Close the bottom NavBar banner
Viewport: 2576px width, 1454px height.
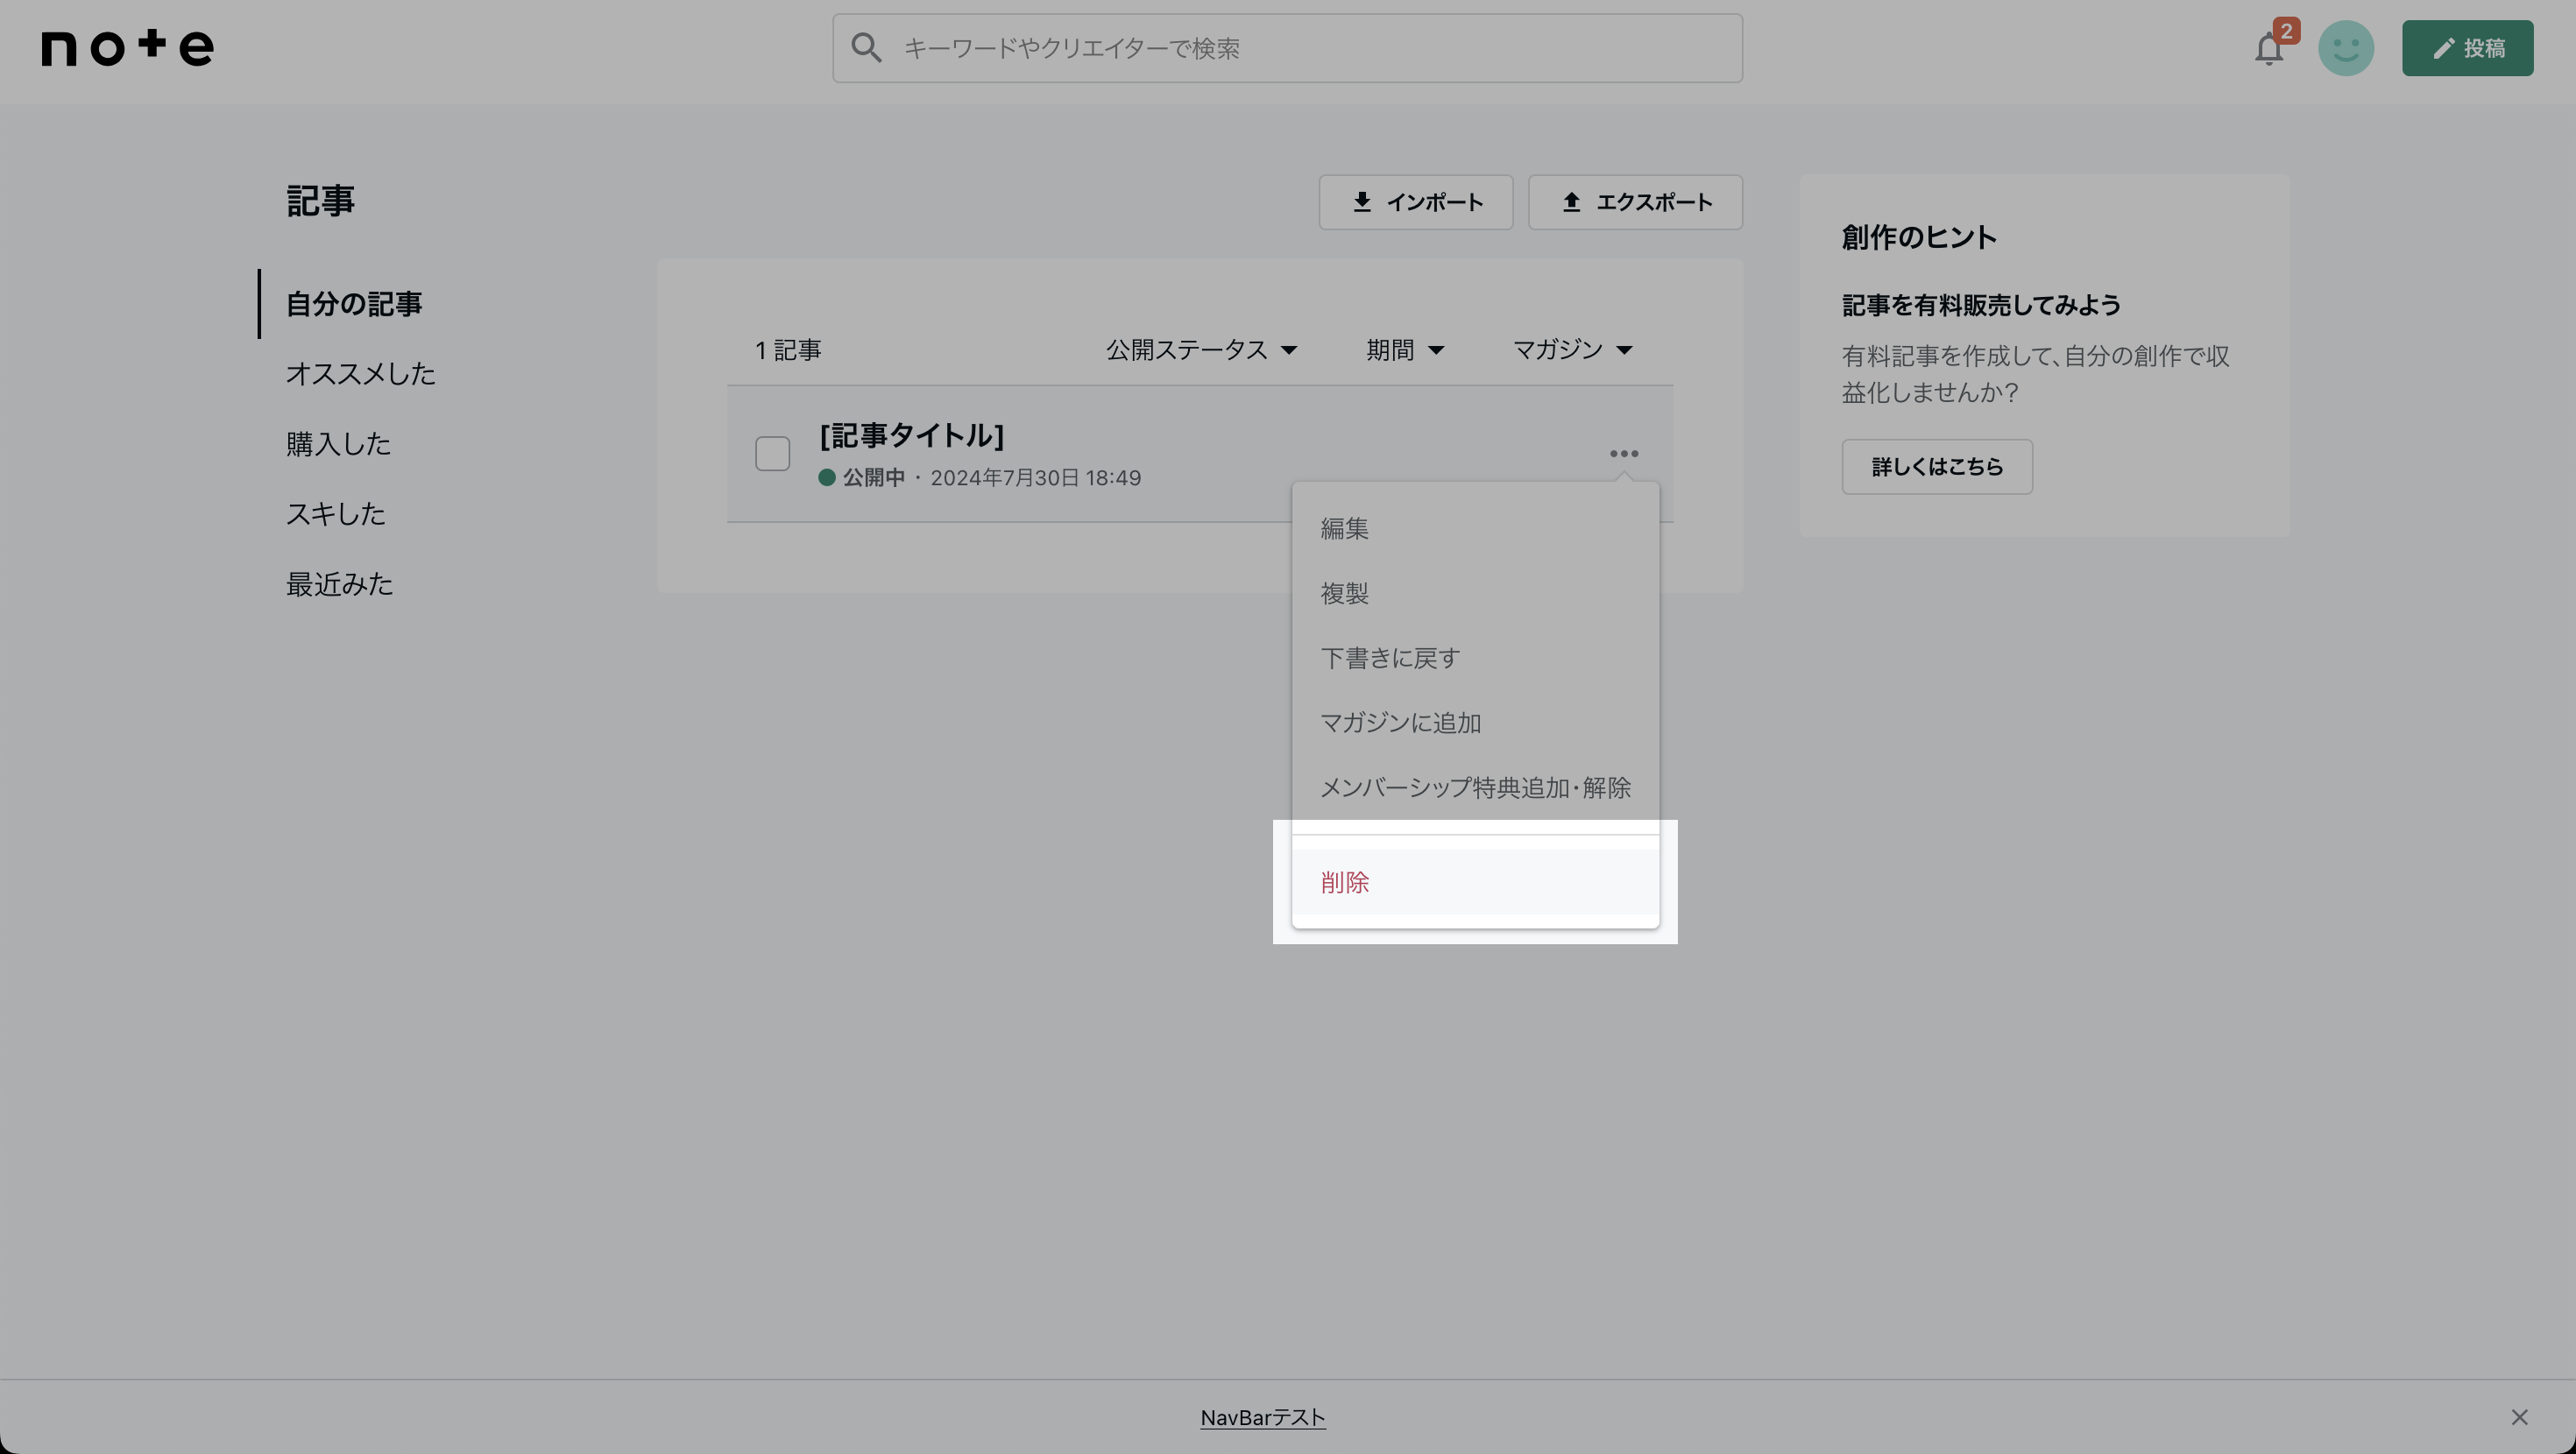click(2519, 1417)
